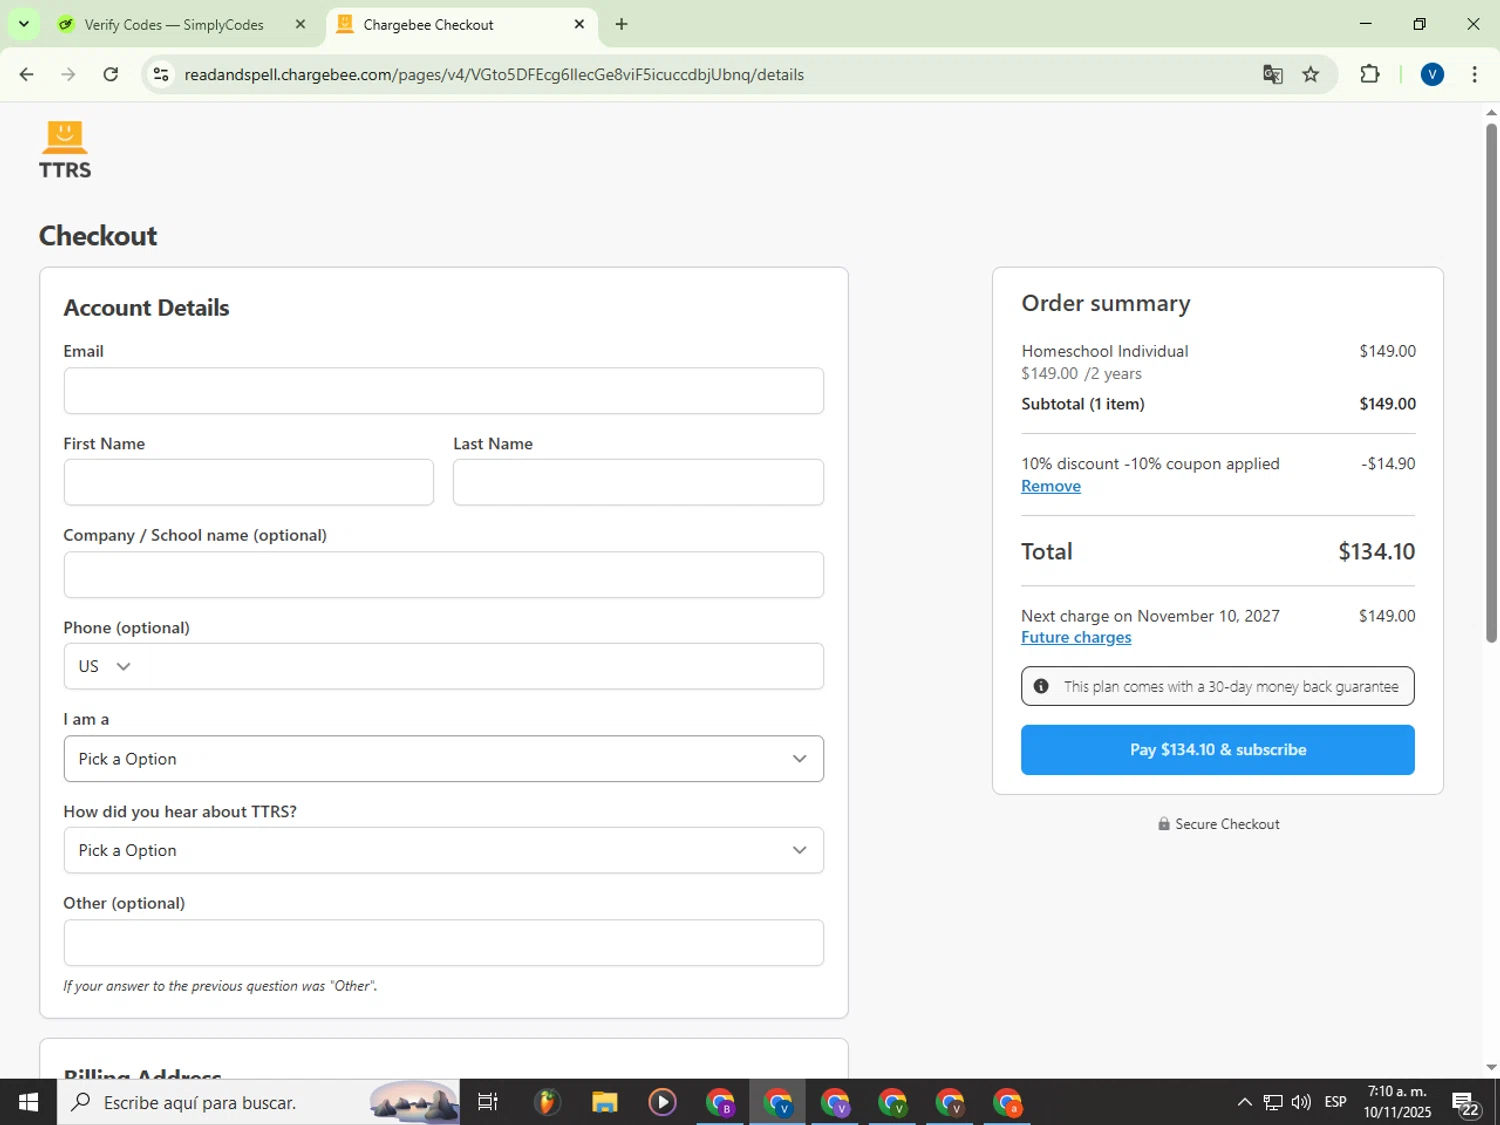Open the Windows Start menu

pos(28,1102)
